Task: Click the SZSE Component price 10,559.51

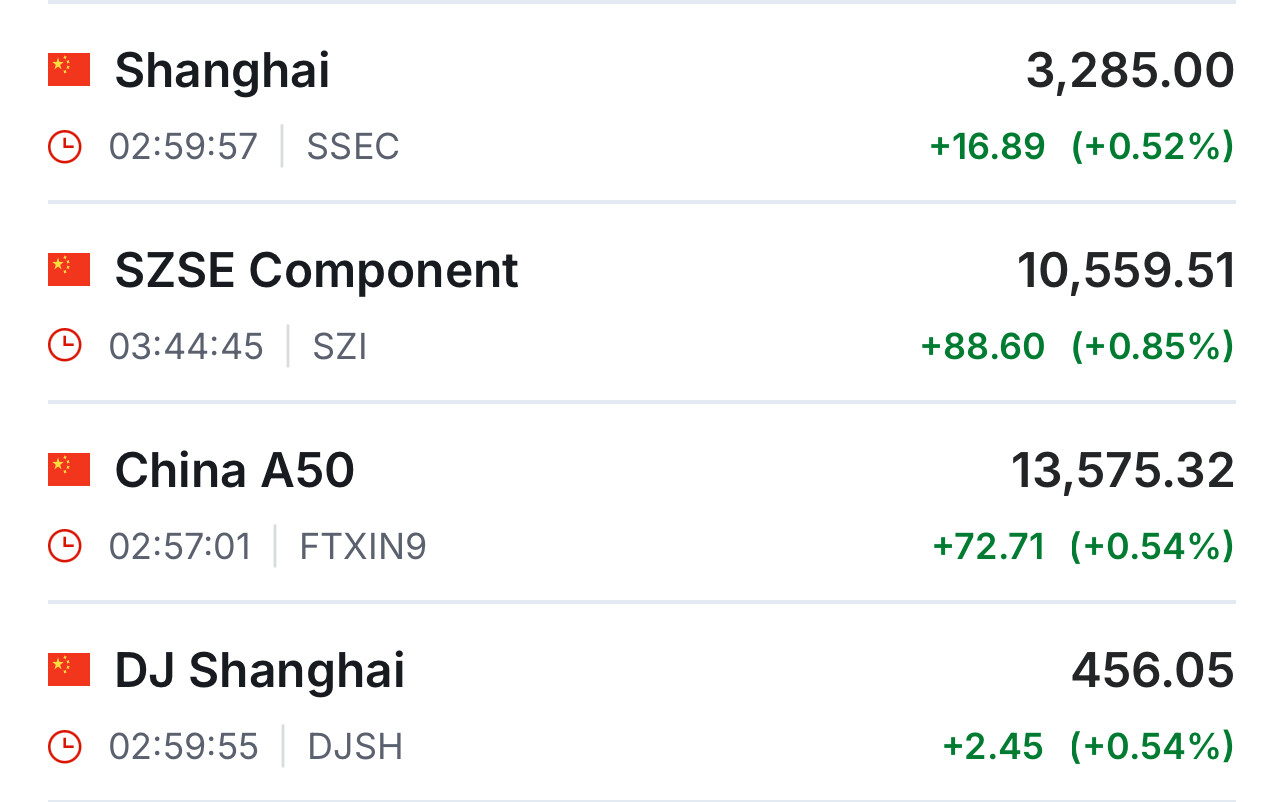Action: [x=1126, y=271]
